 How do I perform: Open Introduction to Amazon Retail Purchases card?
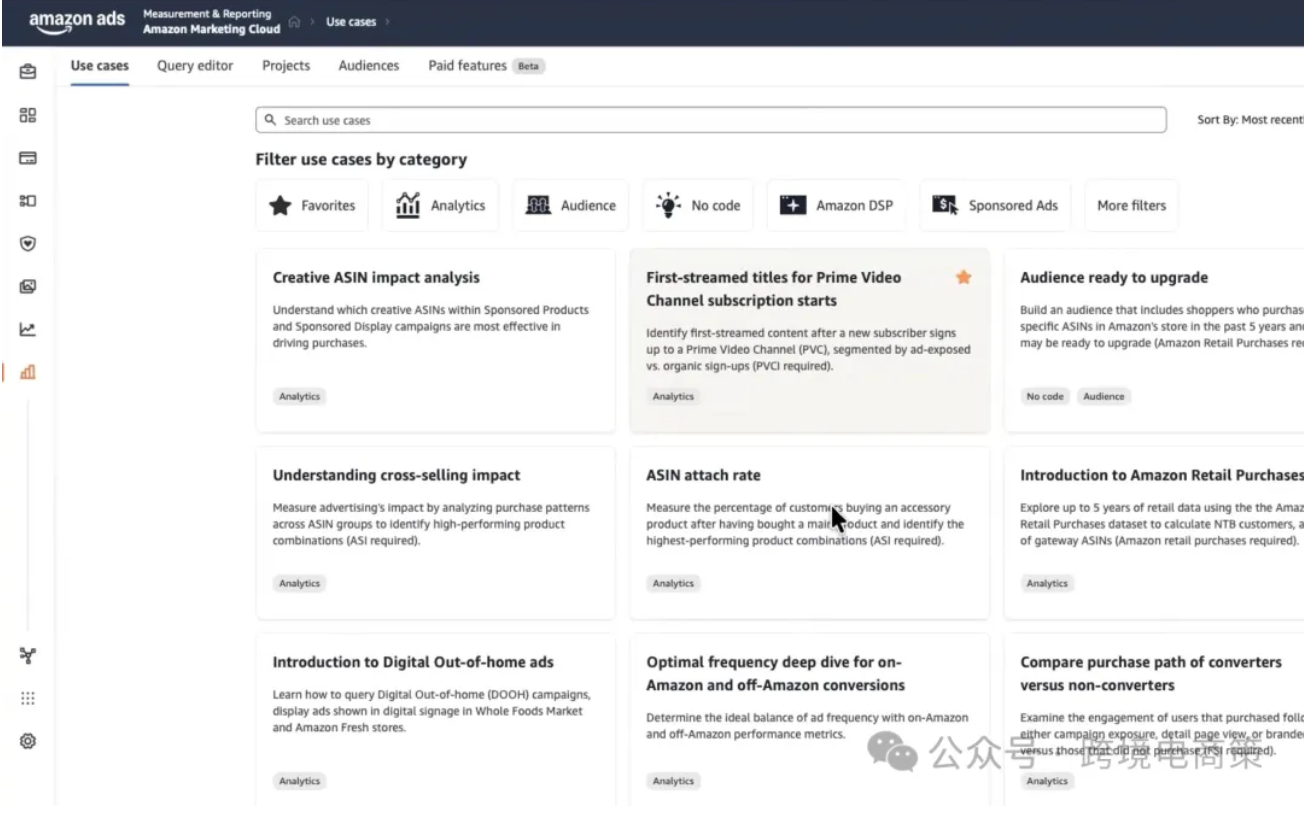click(x=1154, y=533)
